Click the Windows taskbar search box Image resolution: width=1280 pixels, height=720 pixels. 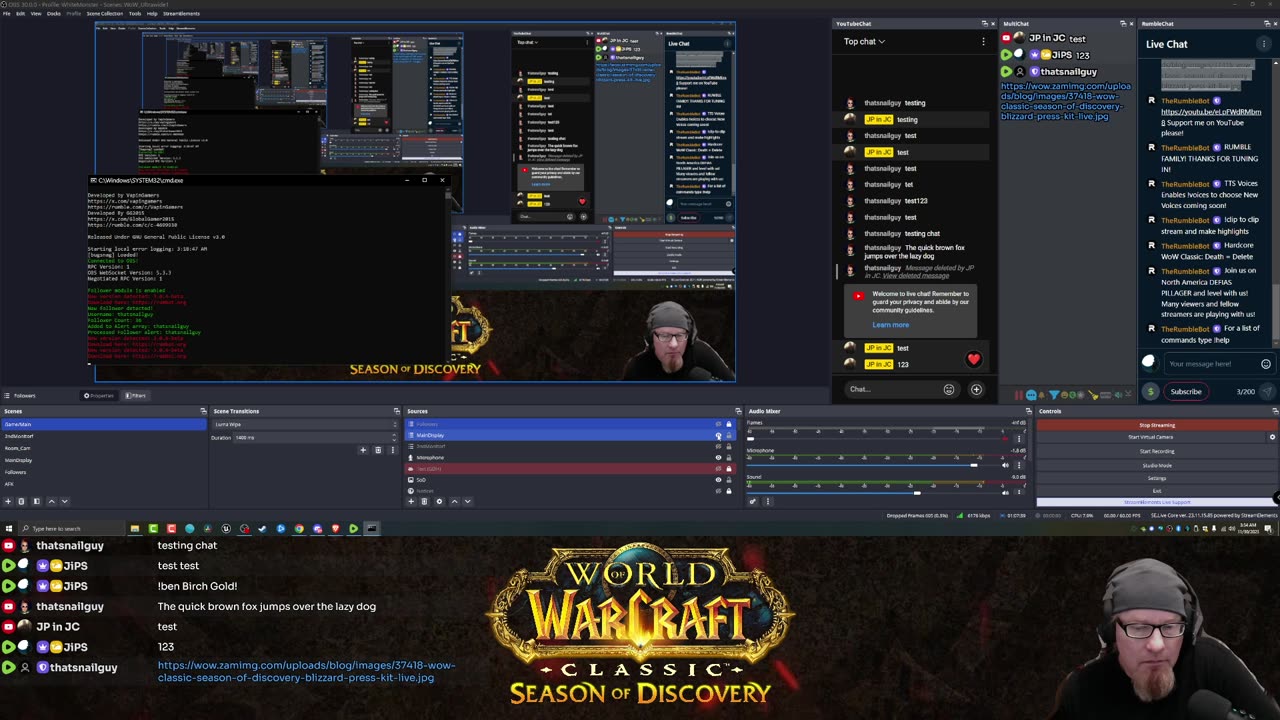70,528
